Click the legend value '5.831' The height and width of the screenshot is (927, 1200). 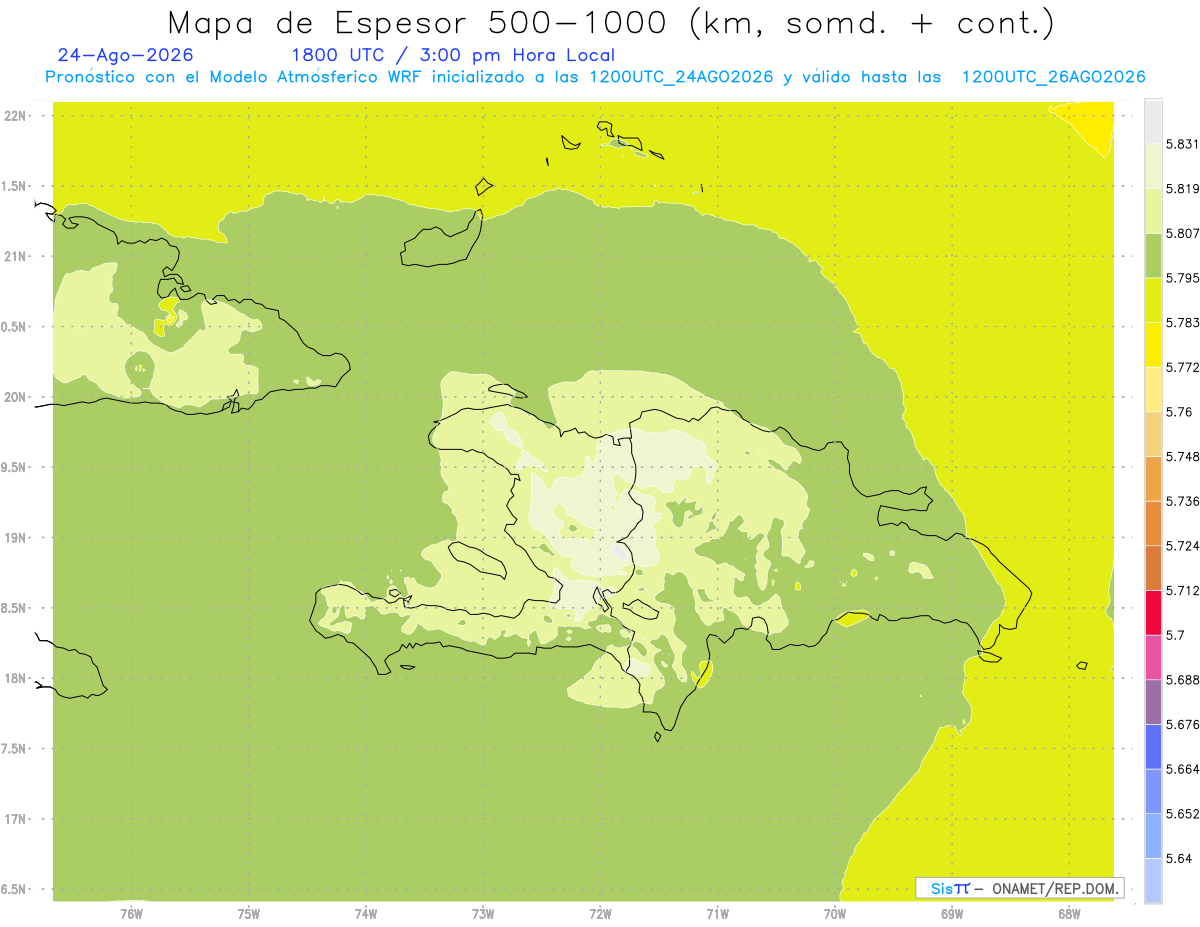[1182, 144]
